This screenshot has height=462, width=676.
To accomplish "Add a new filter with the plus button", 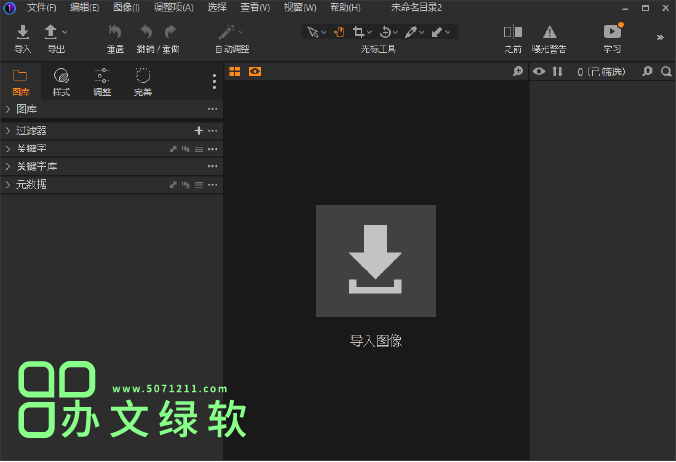I will pyautogui.click(x=198, y=130).
